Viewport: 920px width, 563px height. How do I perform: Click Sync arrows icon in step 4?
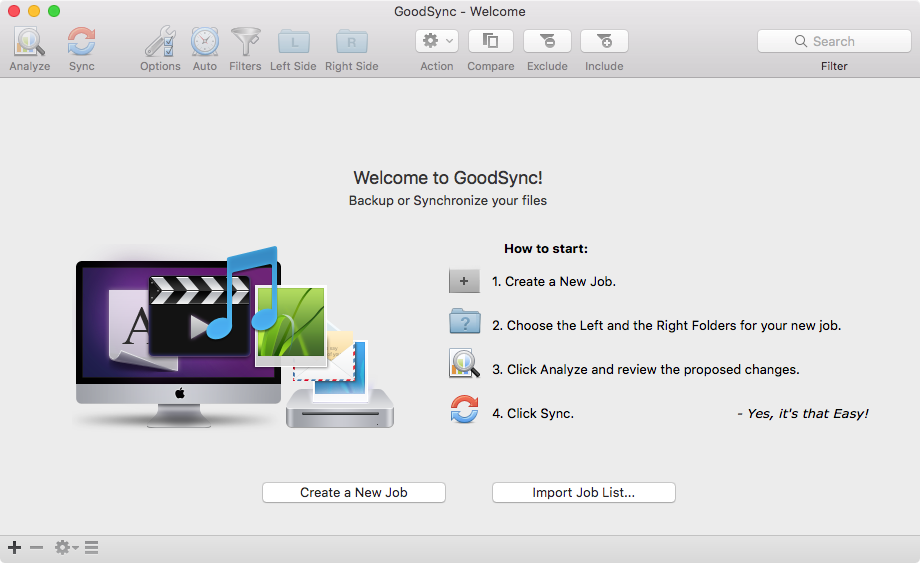[x=464, y=409]
